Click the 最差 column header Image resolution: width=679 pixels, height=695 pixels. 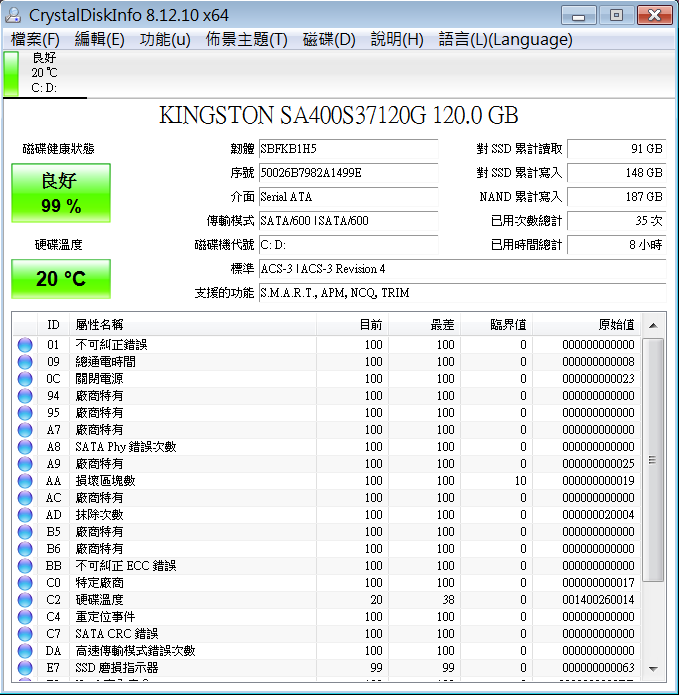425,325
